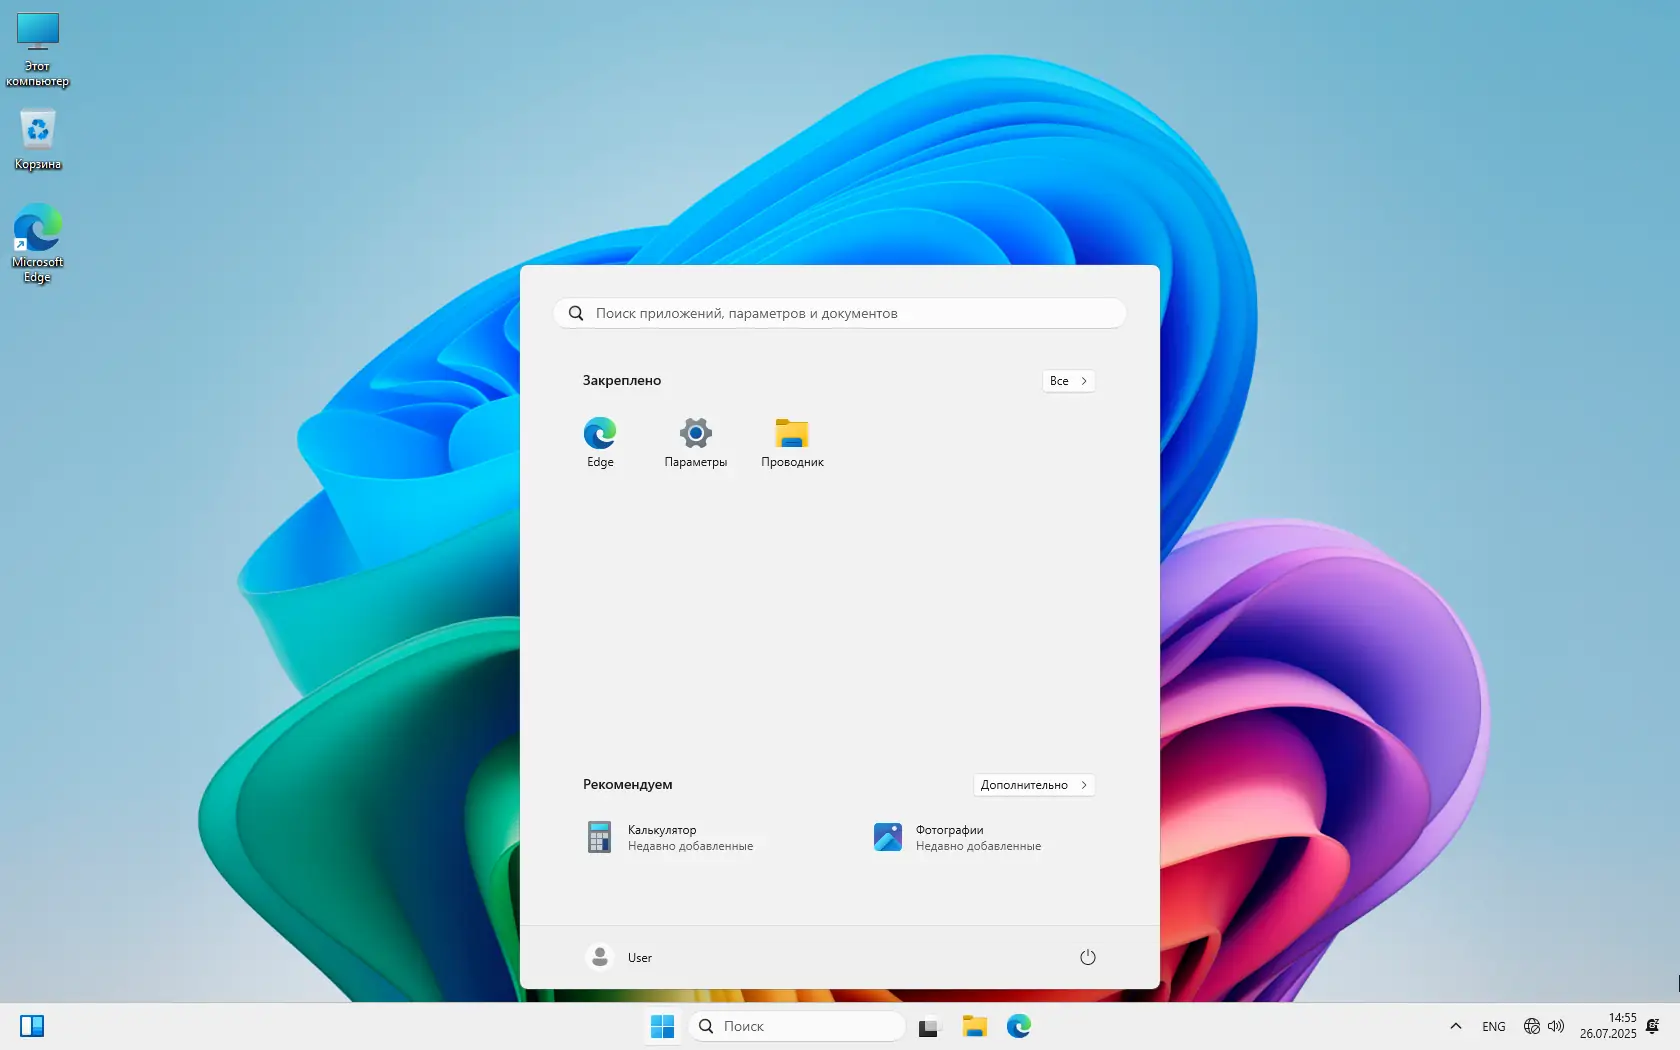
Task: Open the clock showing 14:55
Action: (1608, 1026)
